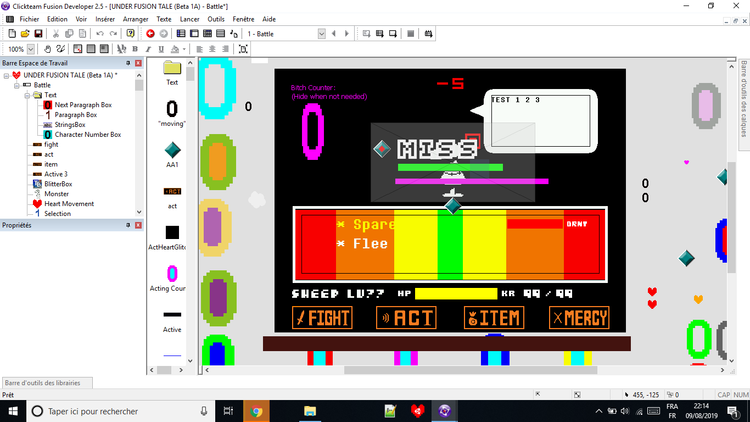
Task: Toggle the show grid icon
Action: coord(90,49)
